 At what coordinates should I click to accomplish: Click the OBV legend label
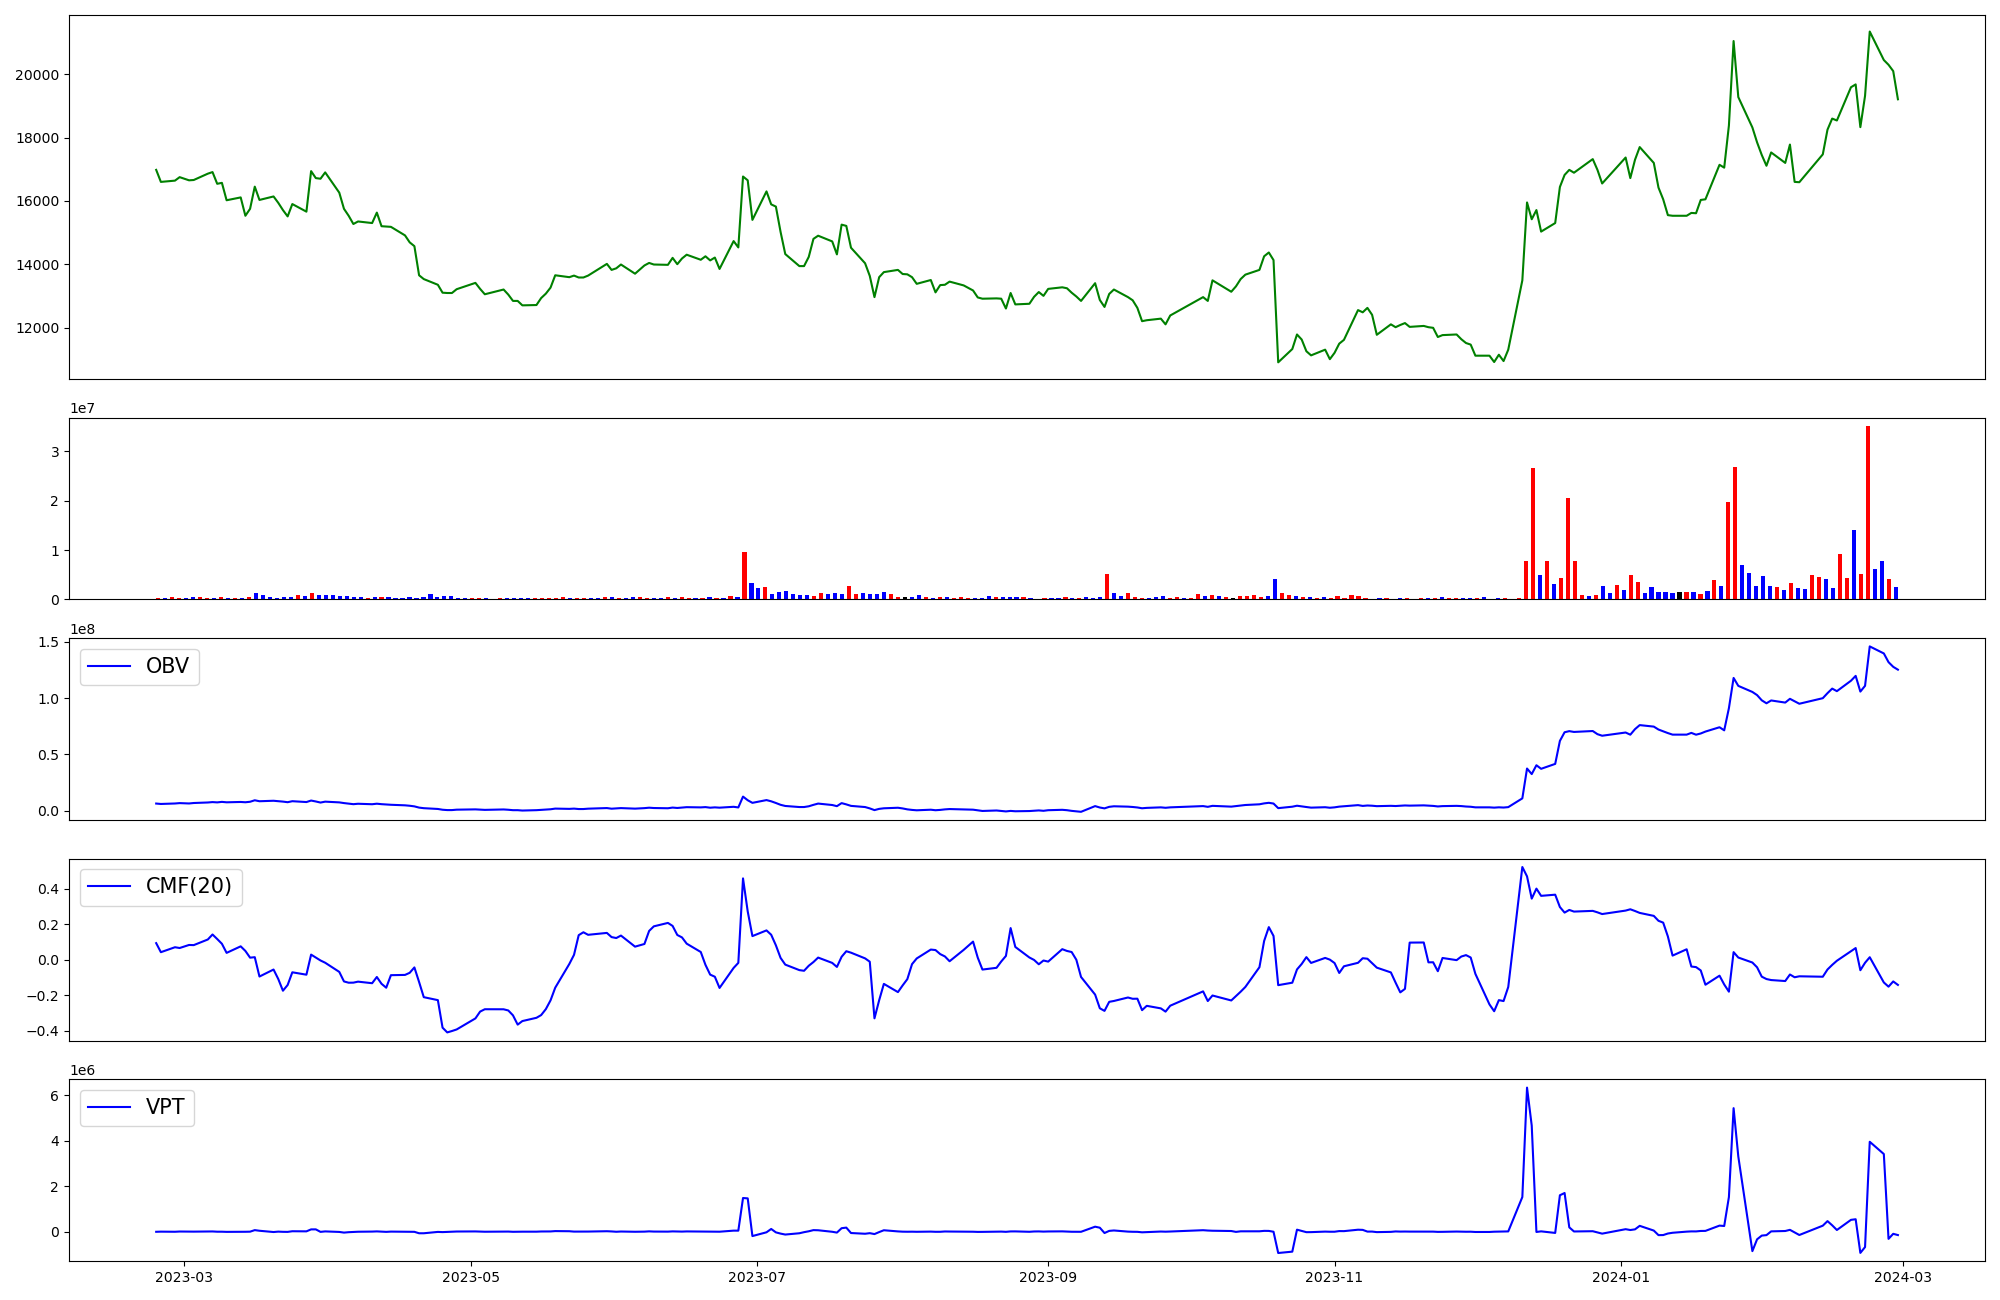click(x=167, y=666)
